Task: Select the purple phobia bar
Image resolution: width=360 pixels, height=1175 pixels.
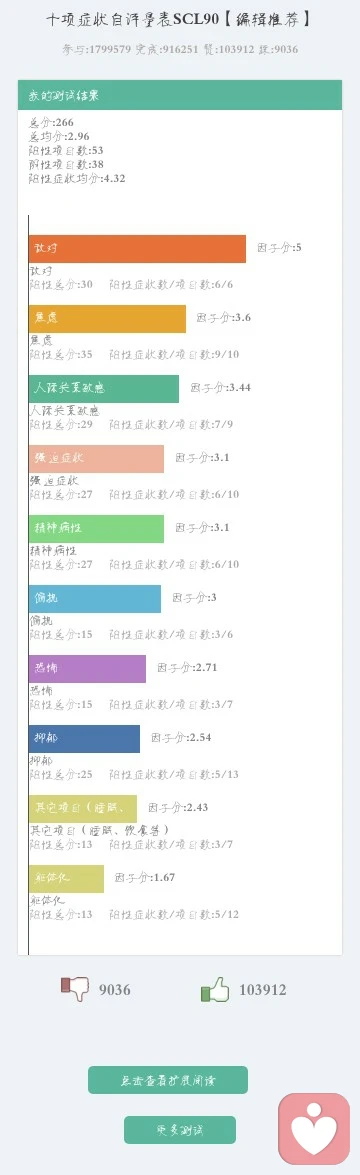Action: [x=88, y=668]
